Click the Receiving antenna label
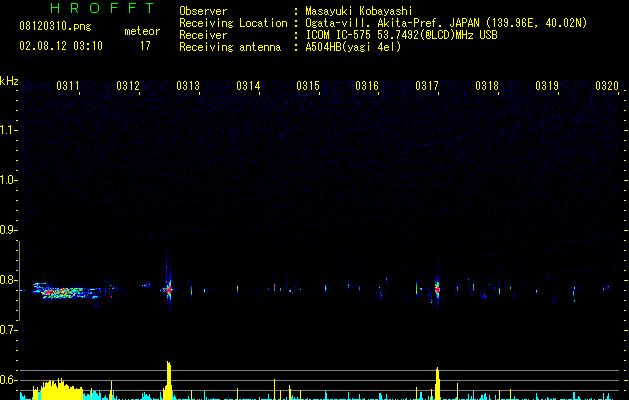 click(x=230, y=47)
